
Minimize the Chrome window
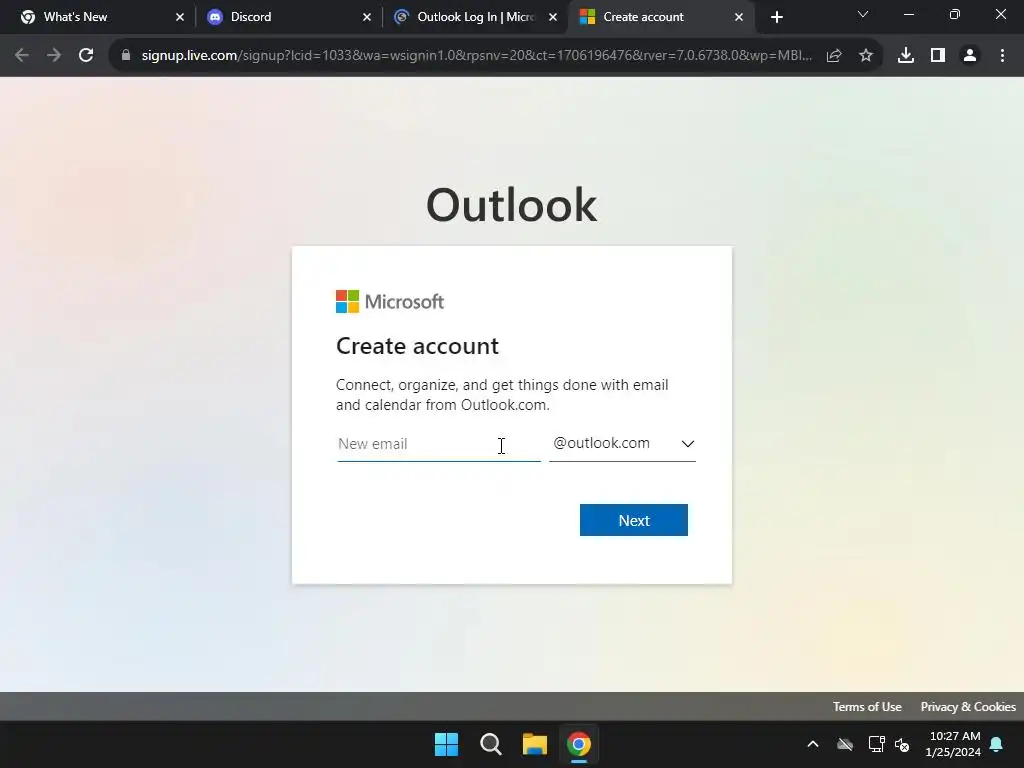(908, 14)
